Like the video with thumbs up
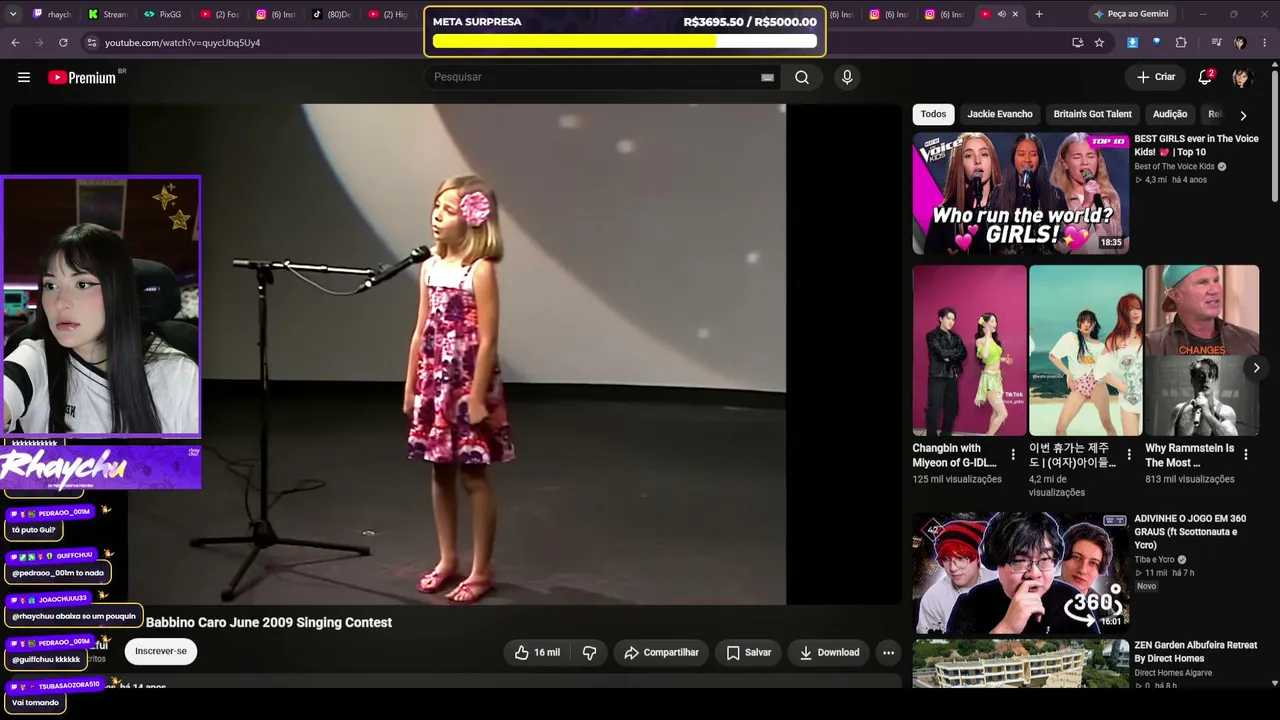This screenshot has width=1280, height=720. pos(537,652)
